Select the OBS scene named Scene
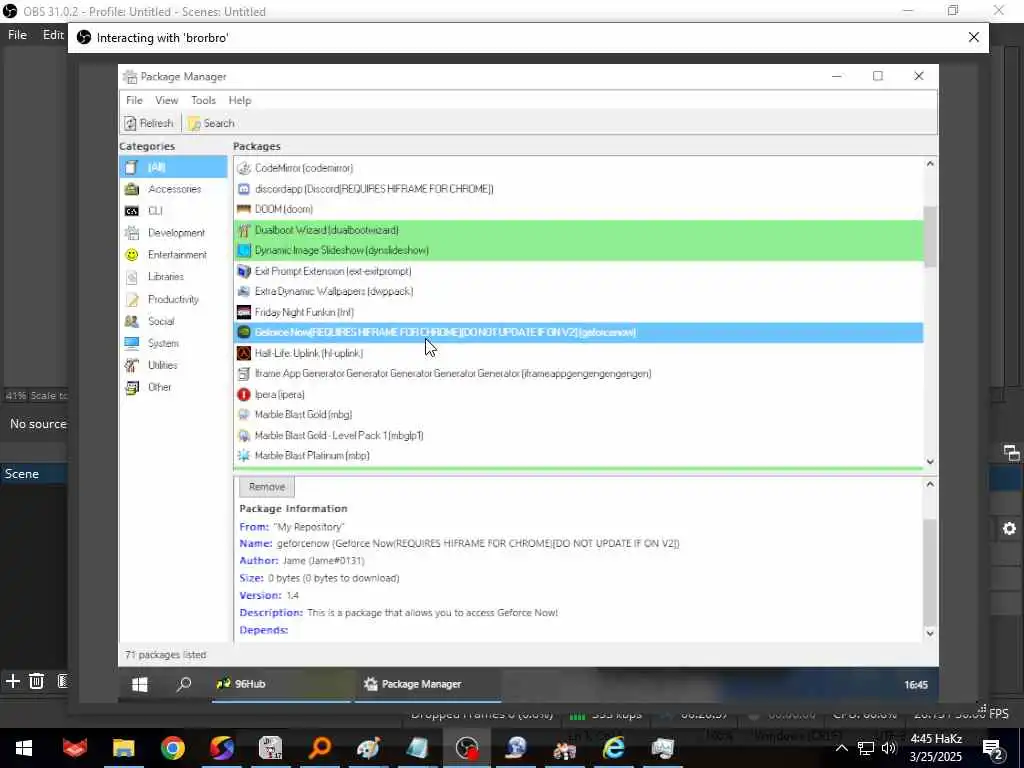Screen dimensions: 1024x768 [34, 474]
